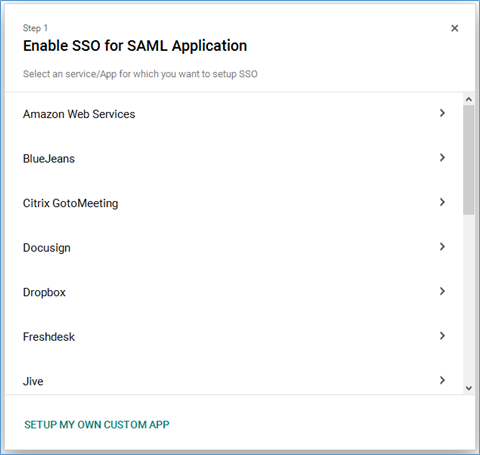Select the Dropbox app name

click(44, 293)
